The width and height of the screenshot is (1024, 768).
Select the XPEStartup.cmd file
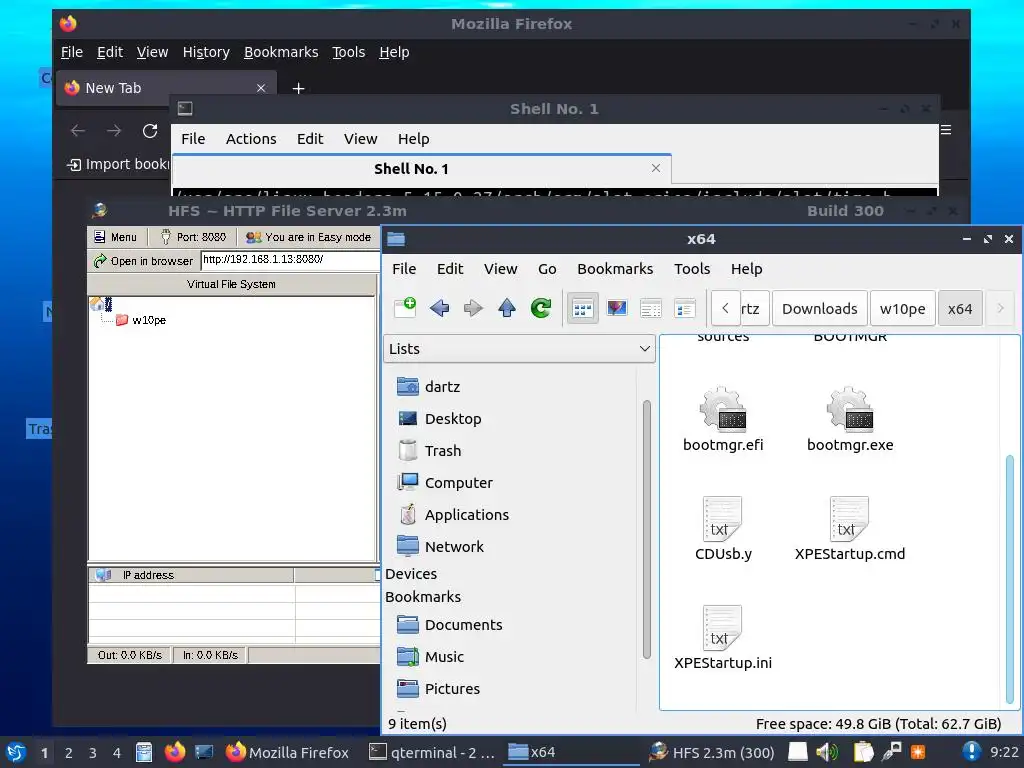point(850,528)
